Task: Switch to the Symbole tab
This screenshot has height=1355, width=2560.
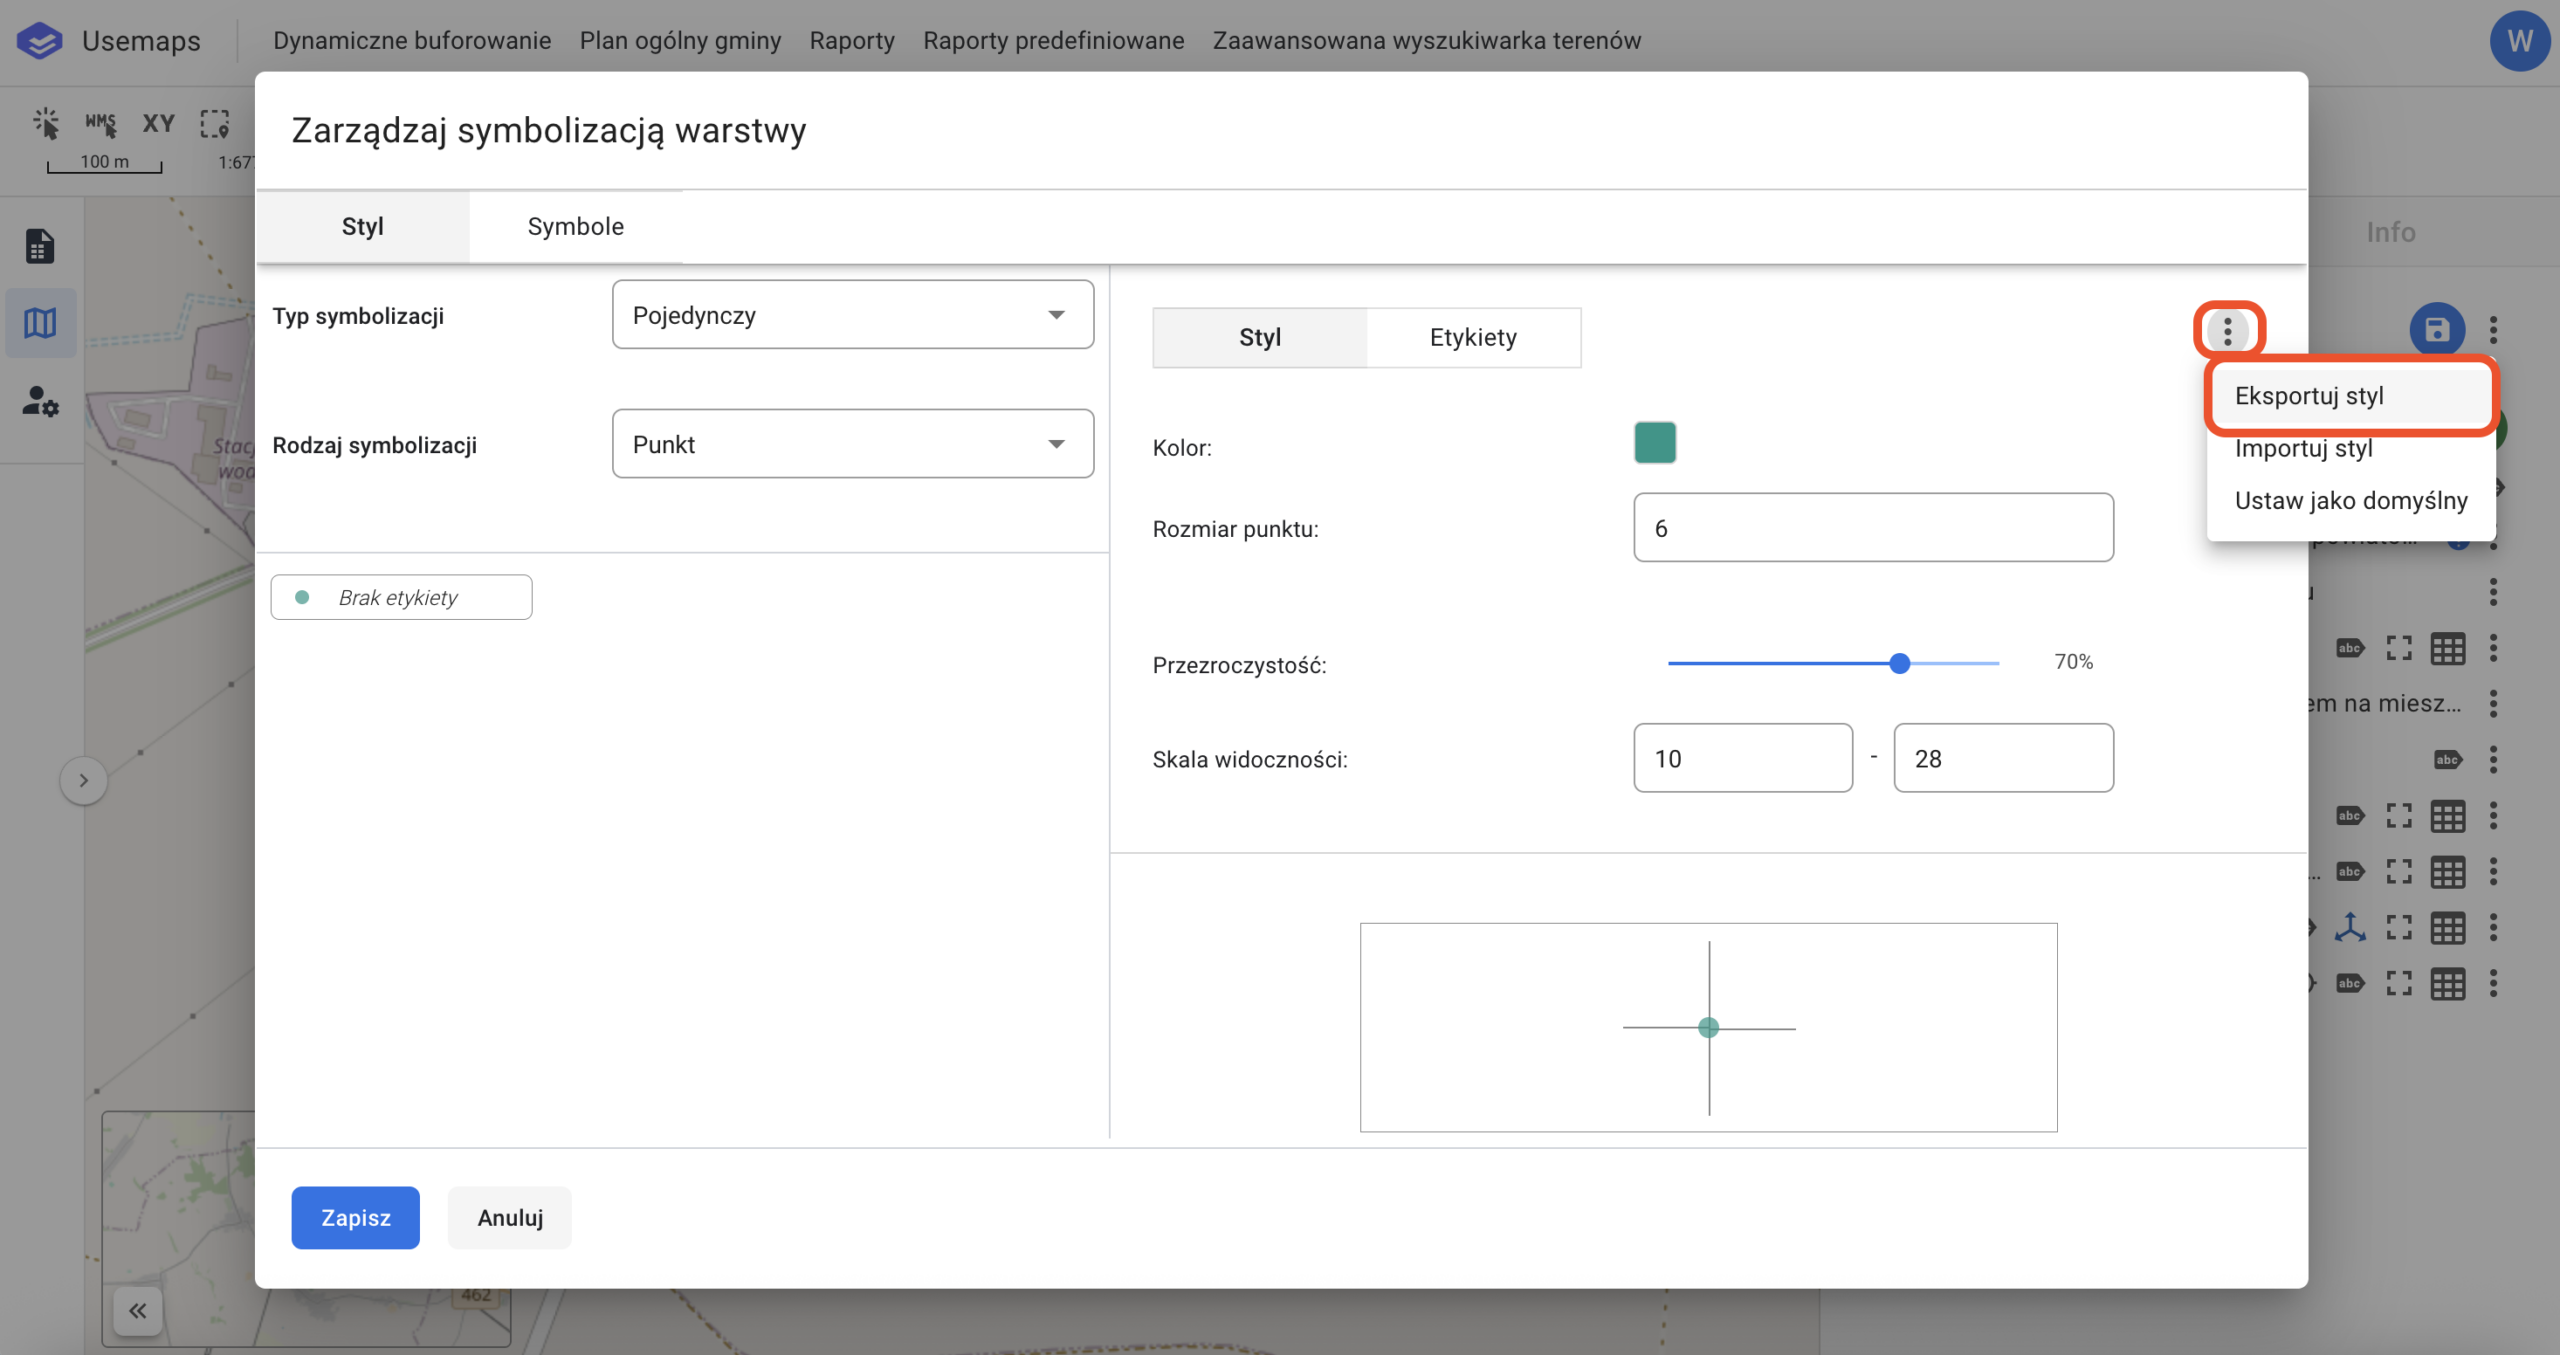Action: (x=575, y=227)
